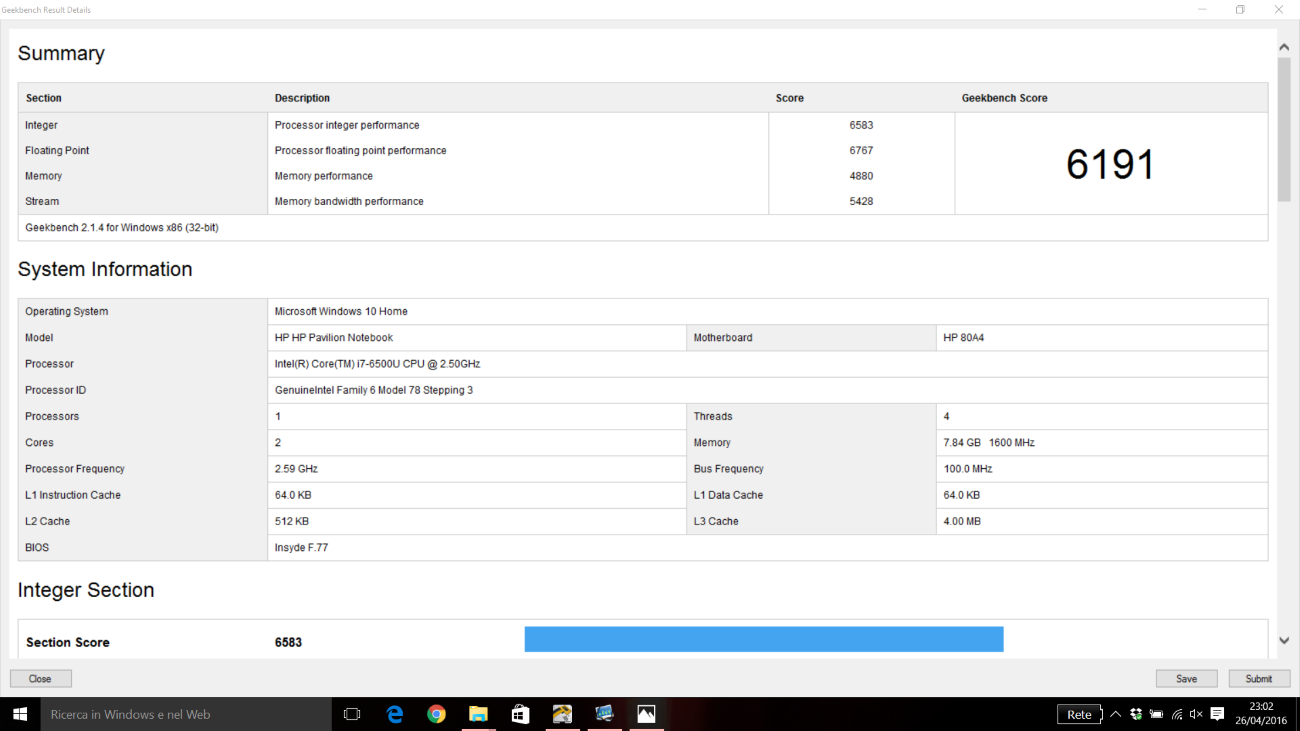This screenshot has height=731, width=1300.
Task: Check the battery status tray icon
Action: pyautogui.click(x=1156, y=714)
